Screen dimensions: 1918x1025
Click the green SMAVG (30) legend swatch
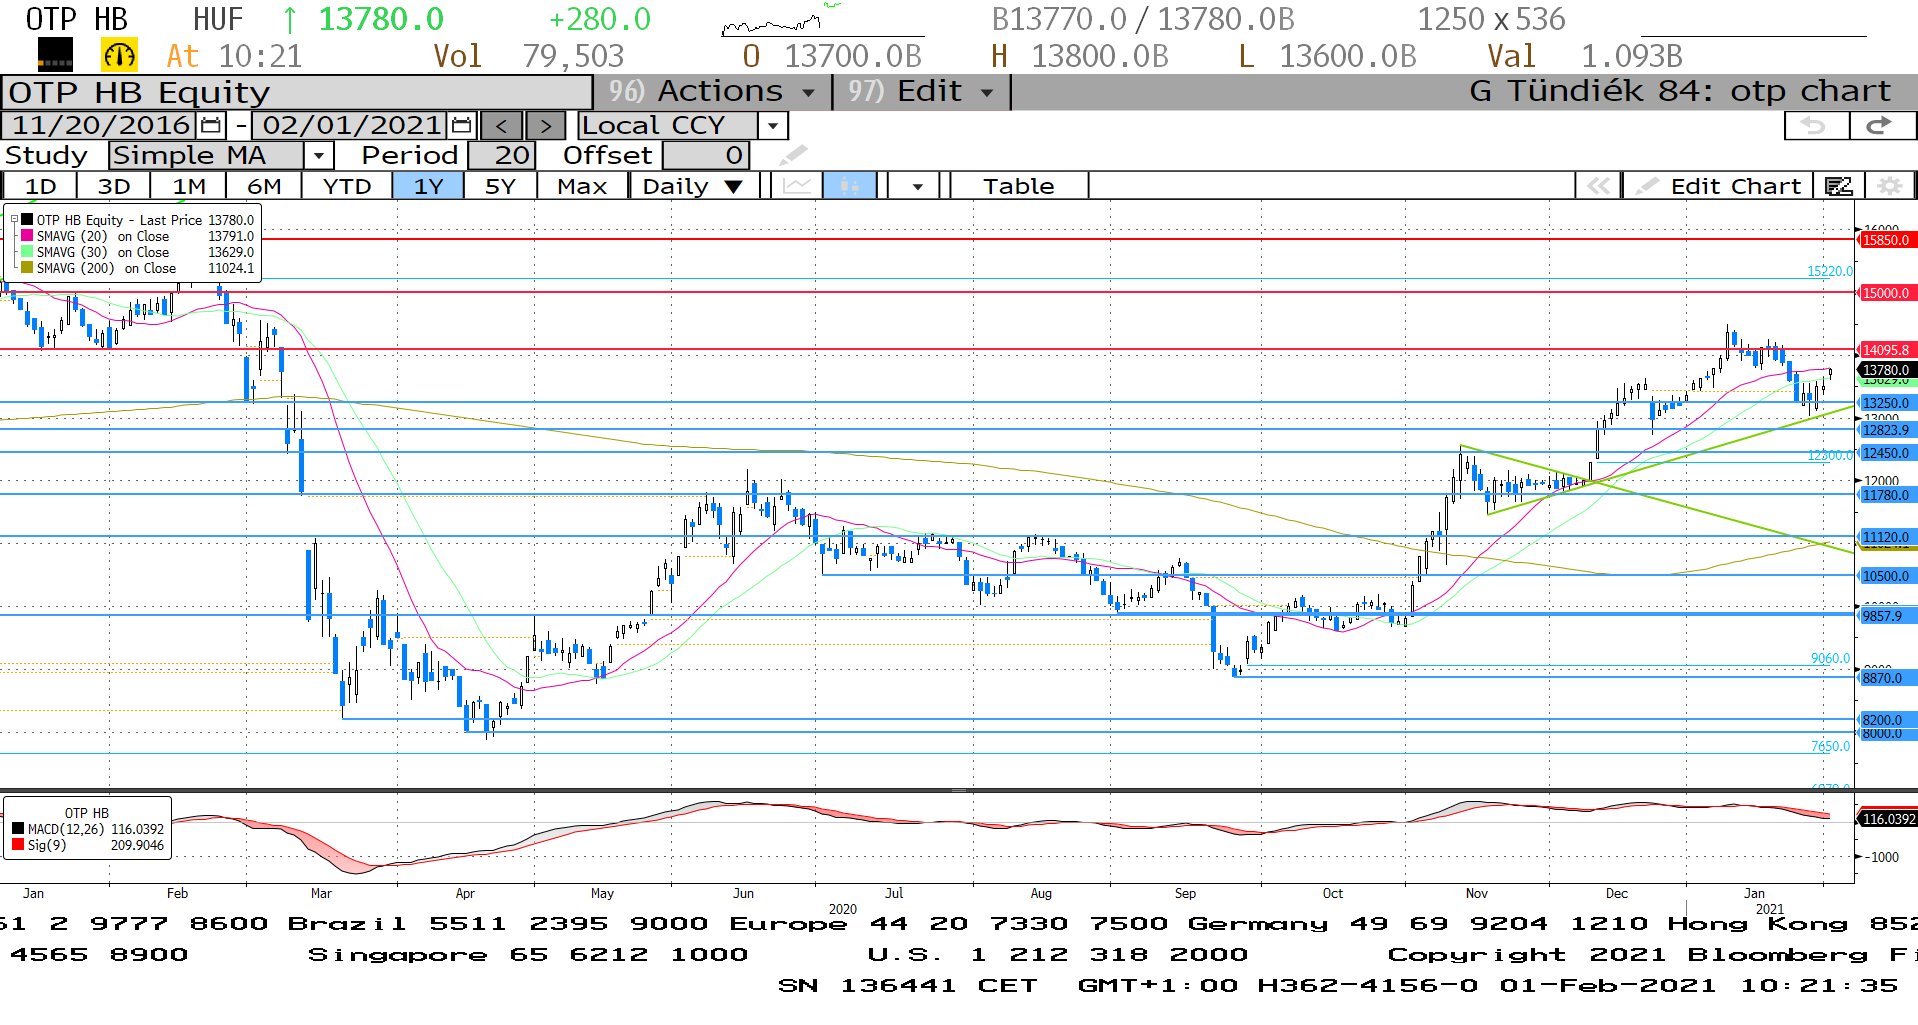tap(27, 252)
